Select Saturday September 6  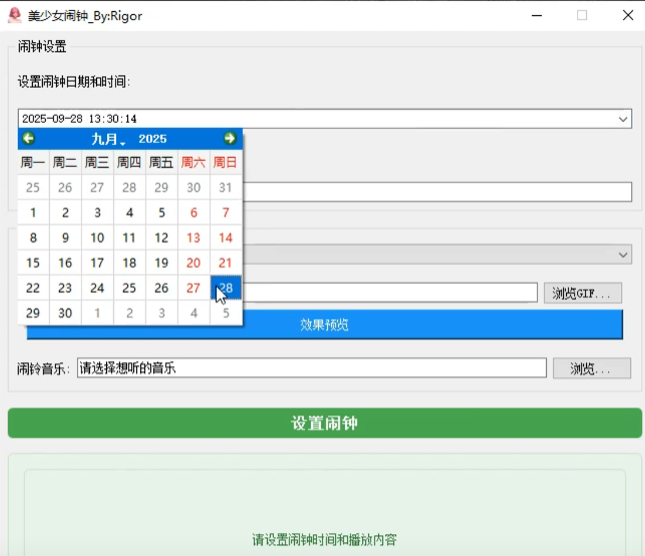[x=193, y=213]
